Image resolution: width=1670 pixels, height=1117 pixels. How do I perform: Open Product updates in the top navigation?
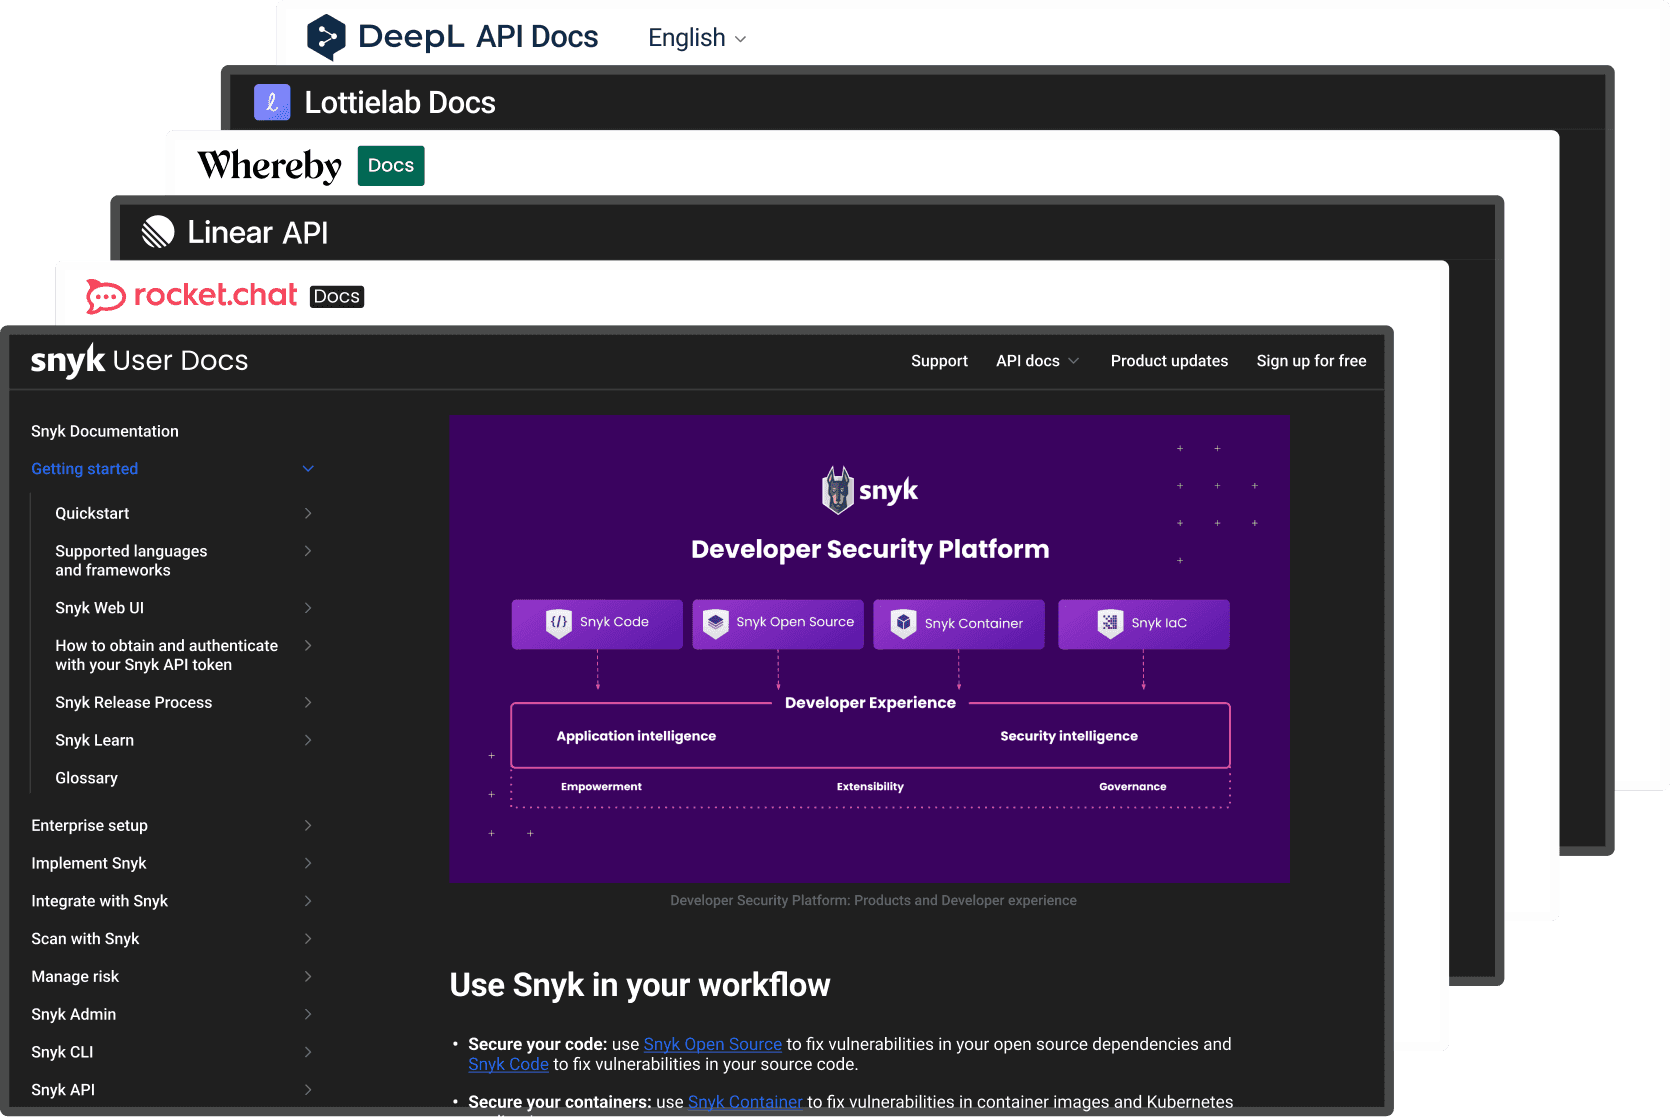(x=1169, y=361)
